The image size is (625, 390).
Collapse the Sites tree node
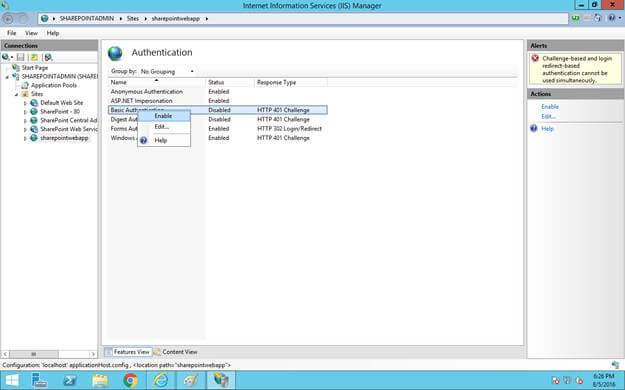(x=16, y=95)
